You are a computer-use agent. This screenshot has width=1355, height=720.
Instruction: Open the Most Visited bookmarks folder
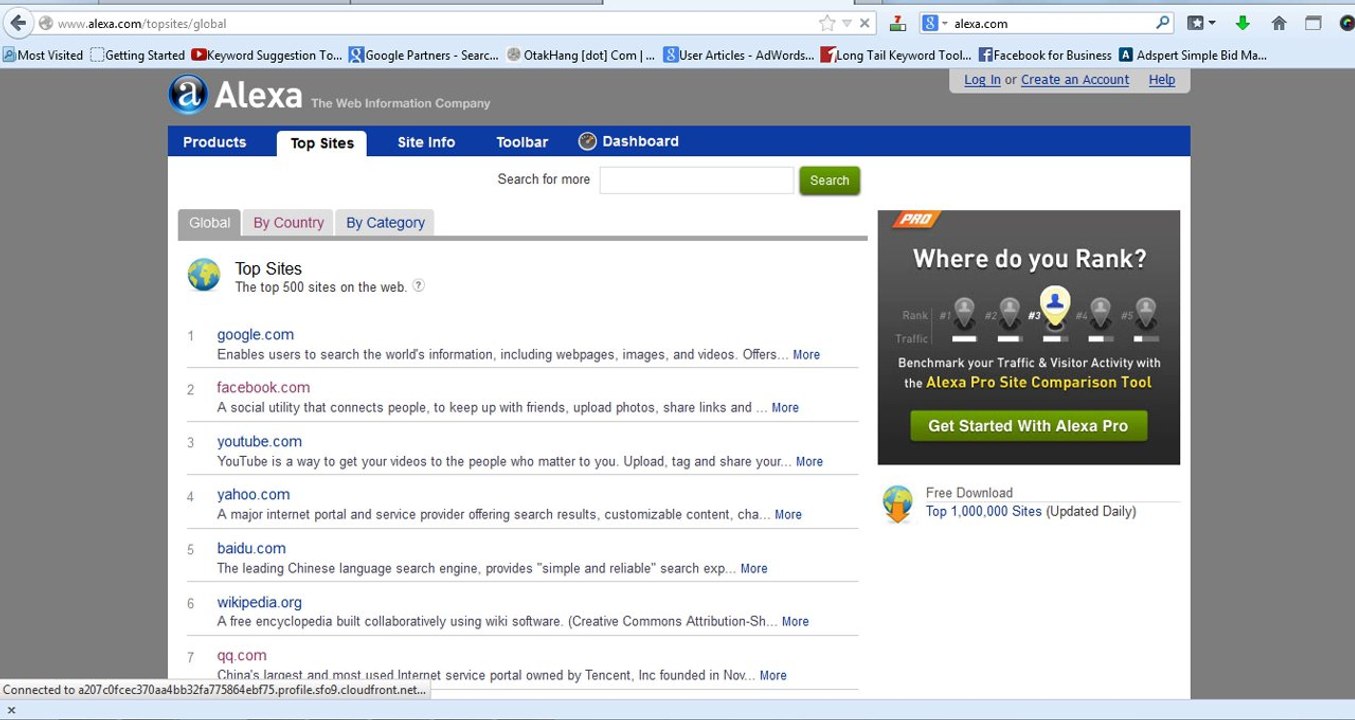coord(43,55)
